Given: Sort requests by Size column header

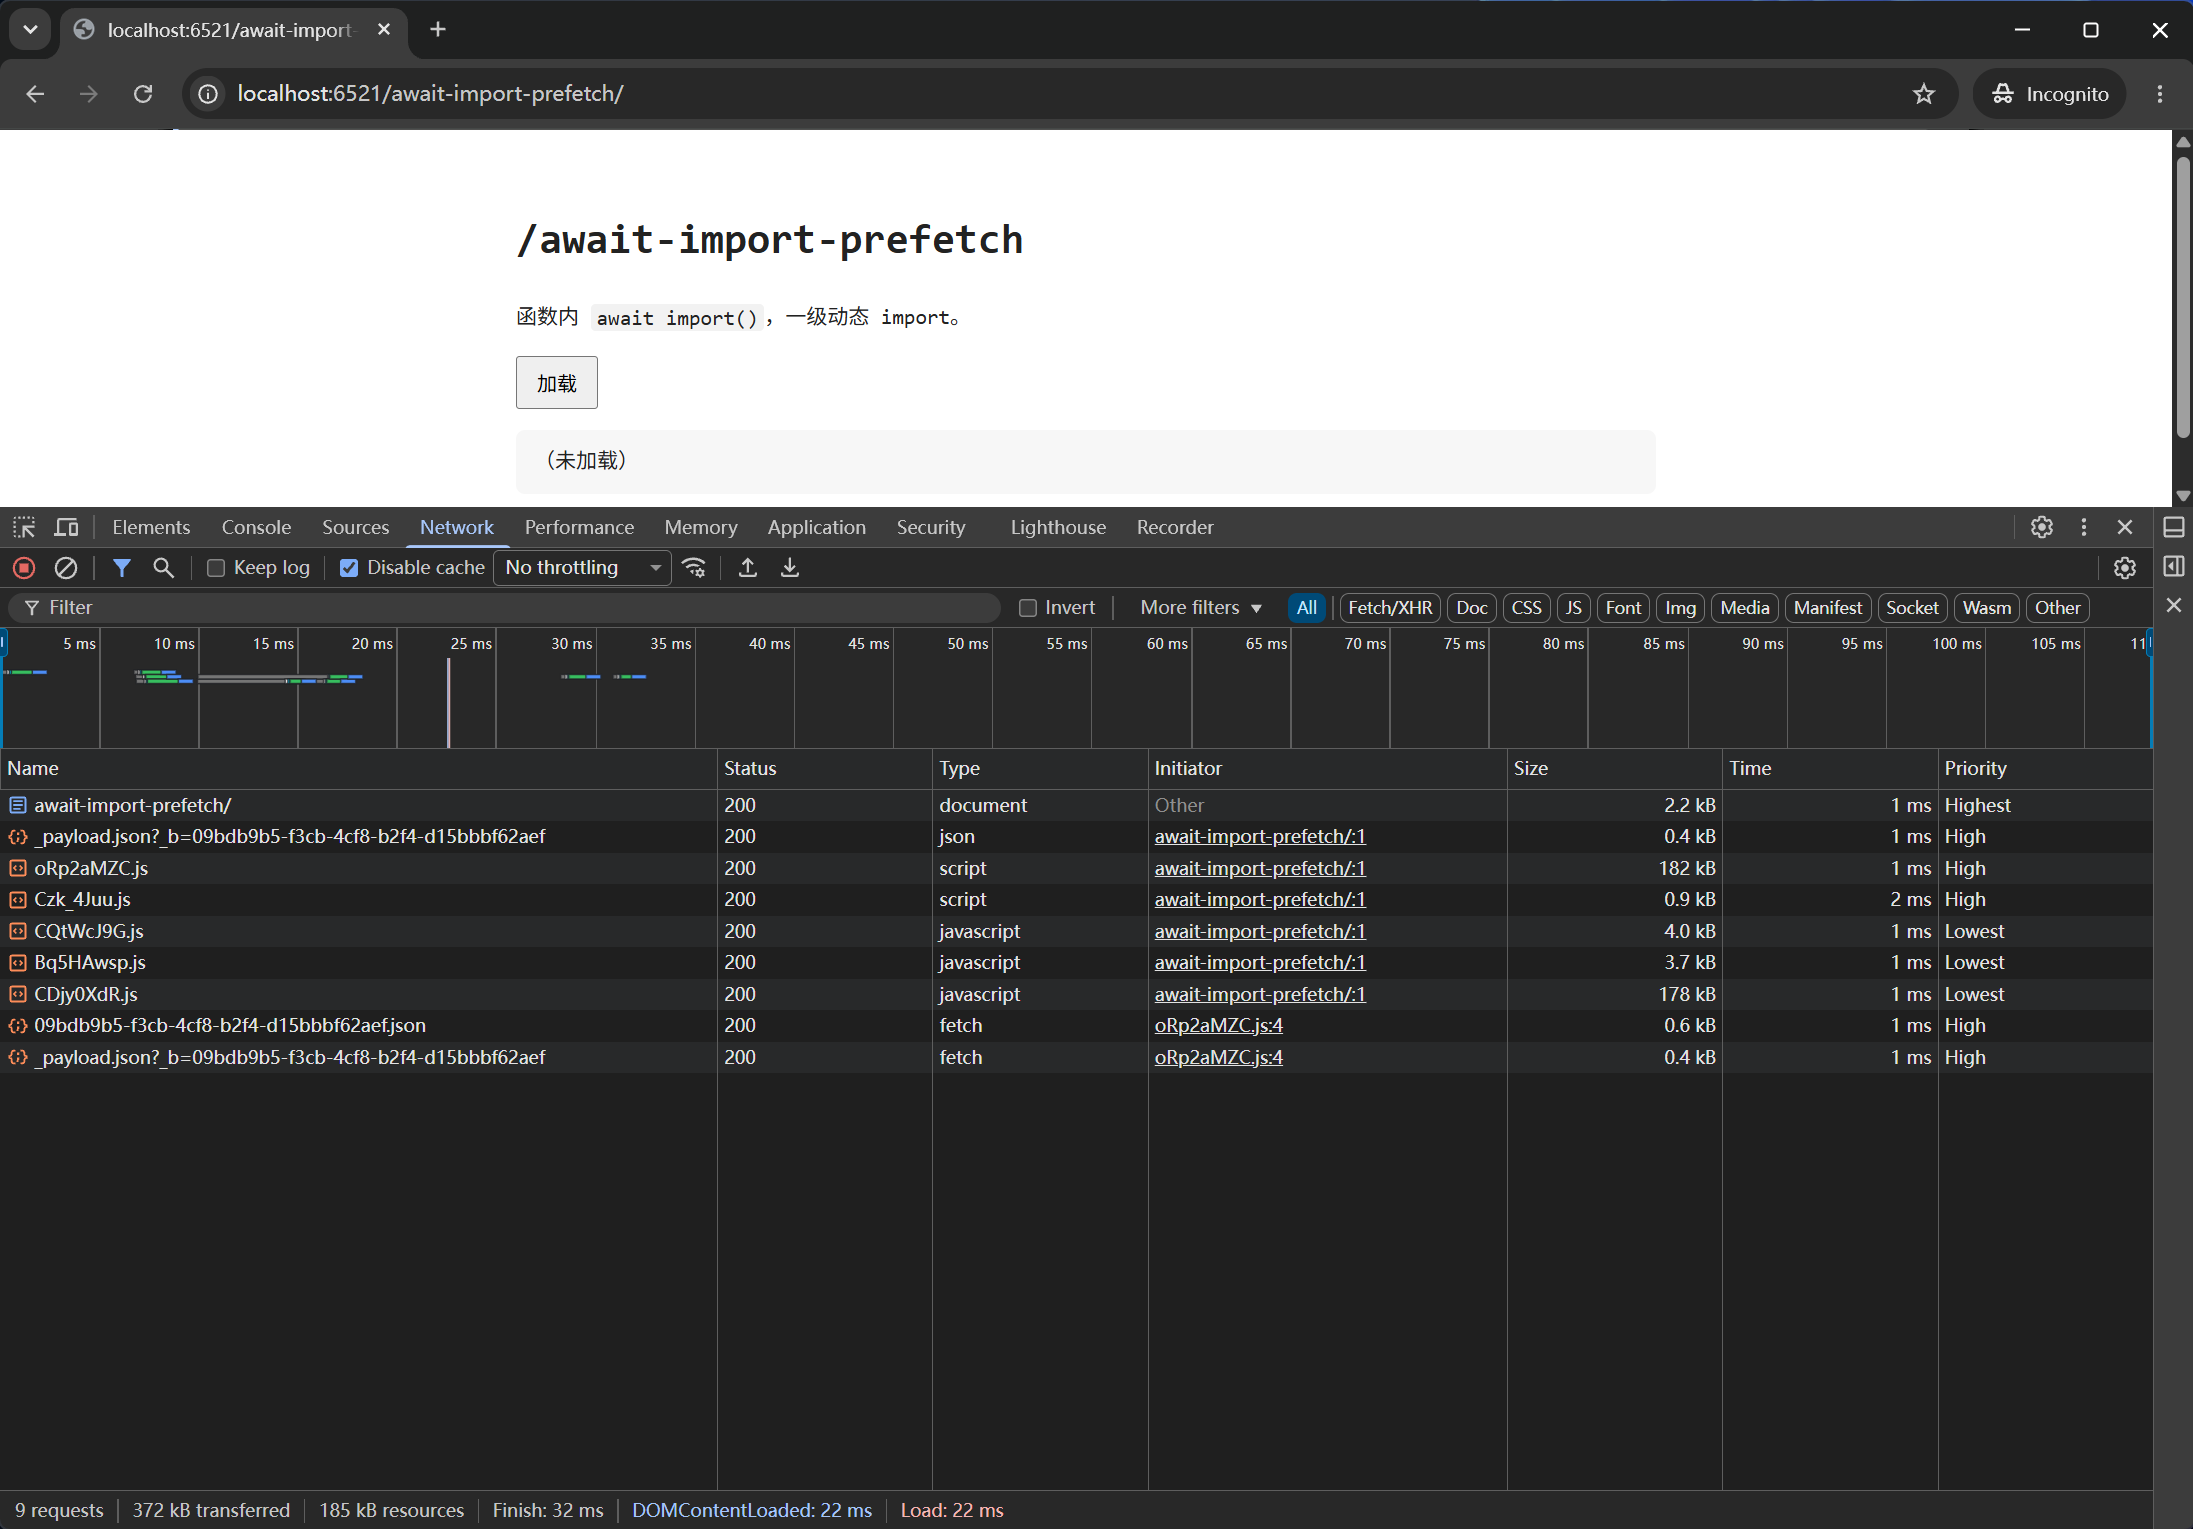Looking at the screenshot, I should click(x=1614, y=768).
